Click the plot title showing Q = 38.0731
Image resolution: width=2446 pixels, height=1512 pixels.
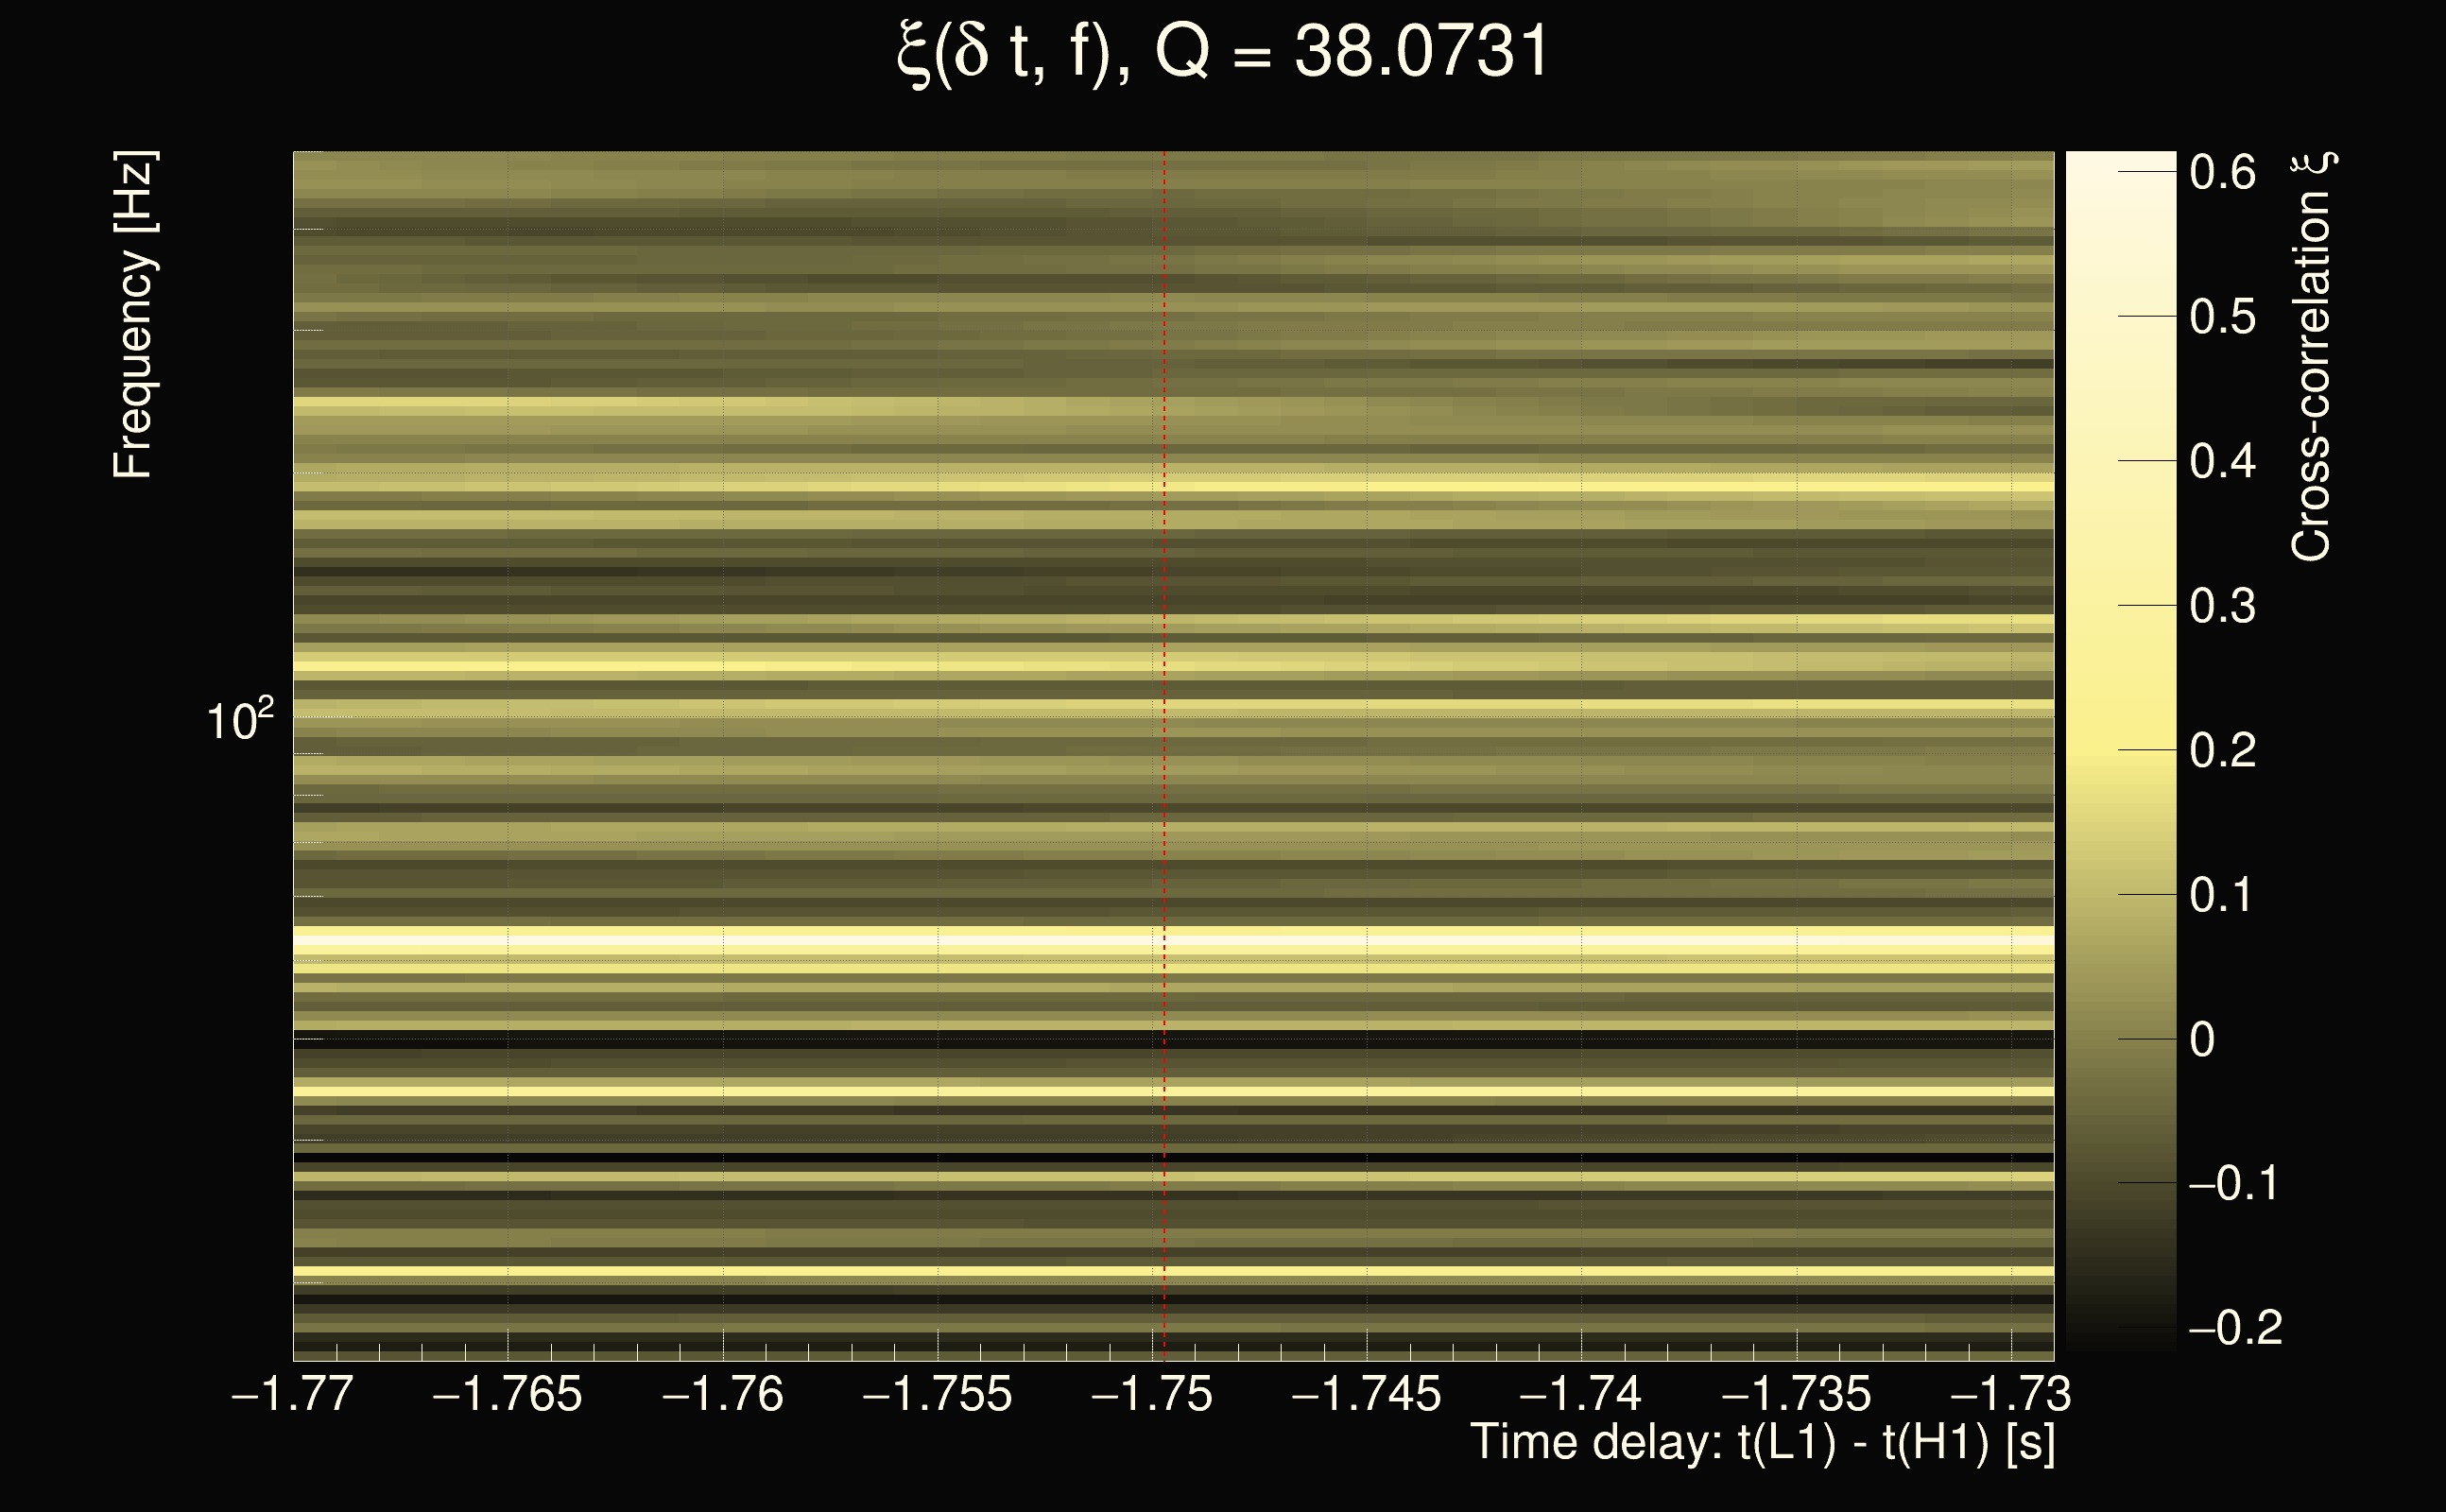tap(1222, 52)
